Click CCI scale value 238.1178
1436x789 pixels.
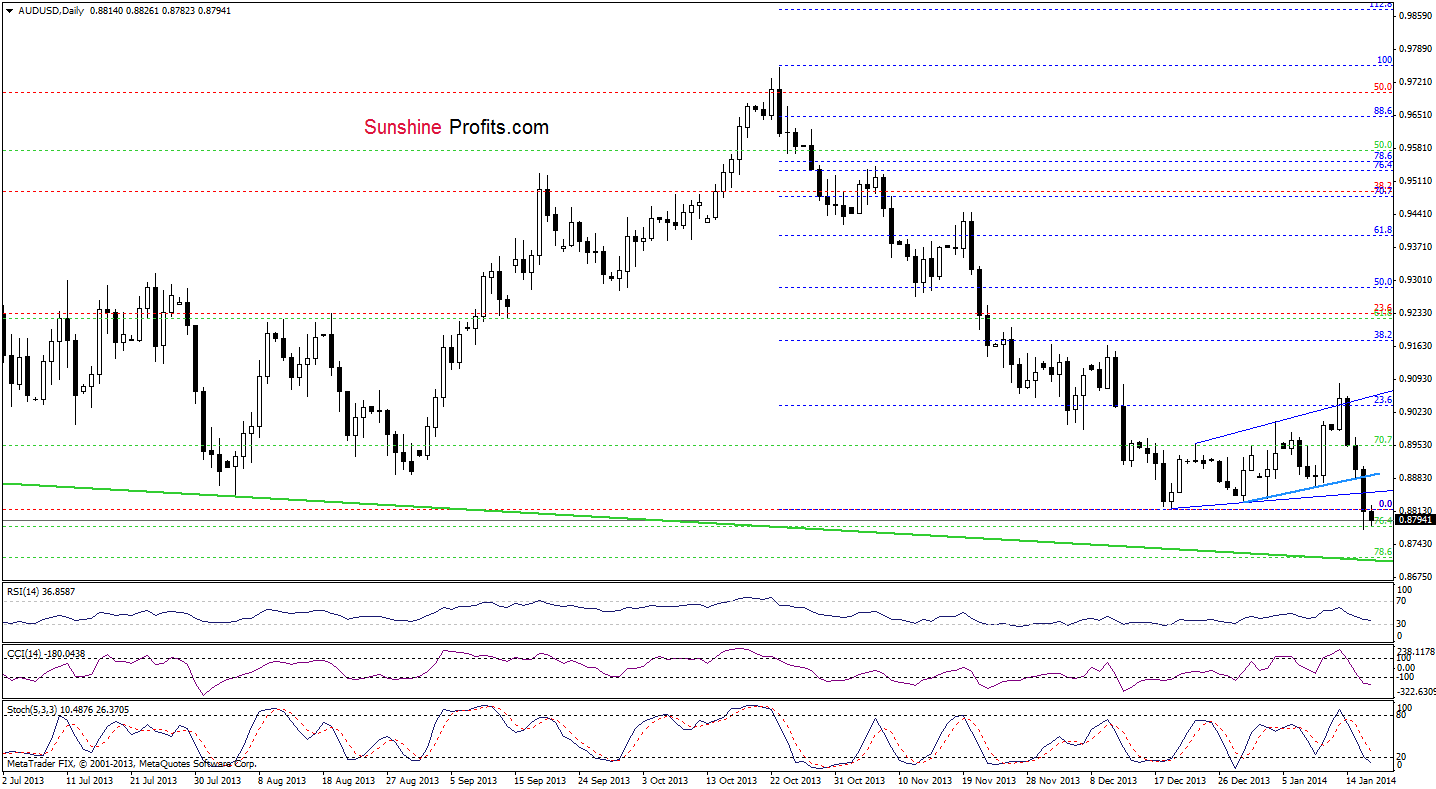(x=1416, y=651)
